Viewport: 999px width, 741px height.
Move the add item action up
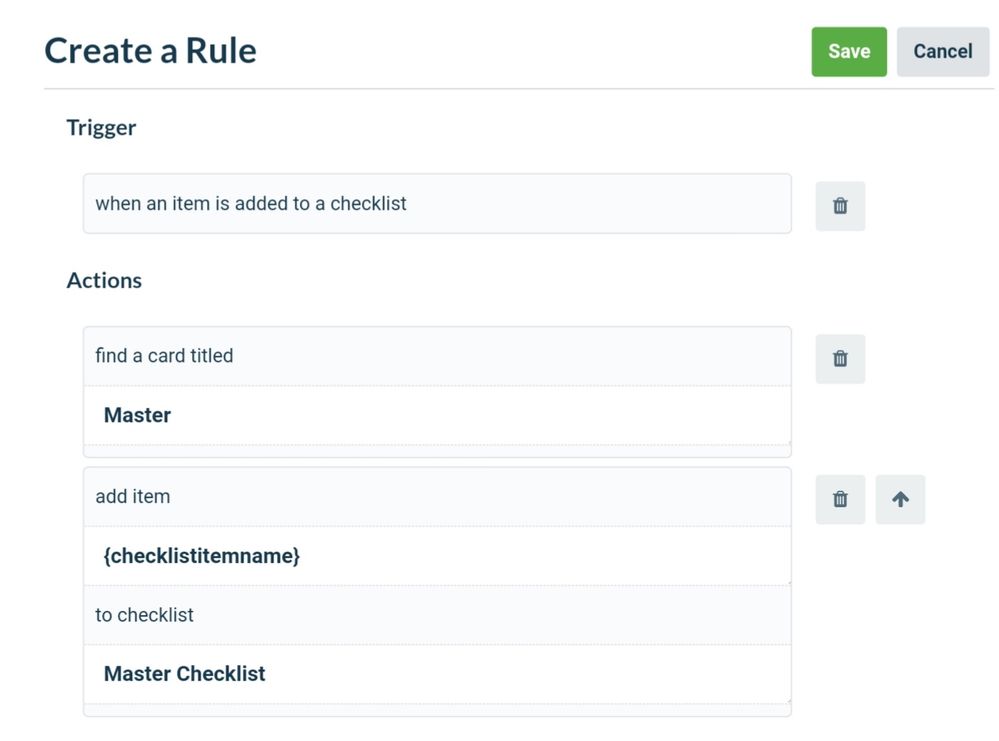click(900, 499)
